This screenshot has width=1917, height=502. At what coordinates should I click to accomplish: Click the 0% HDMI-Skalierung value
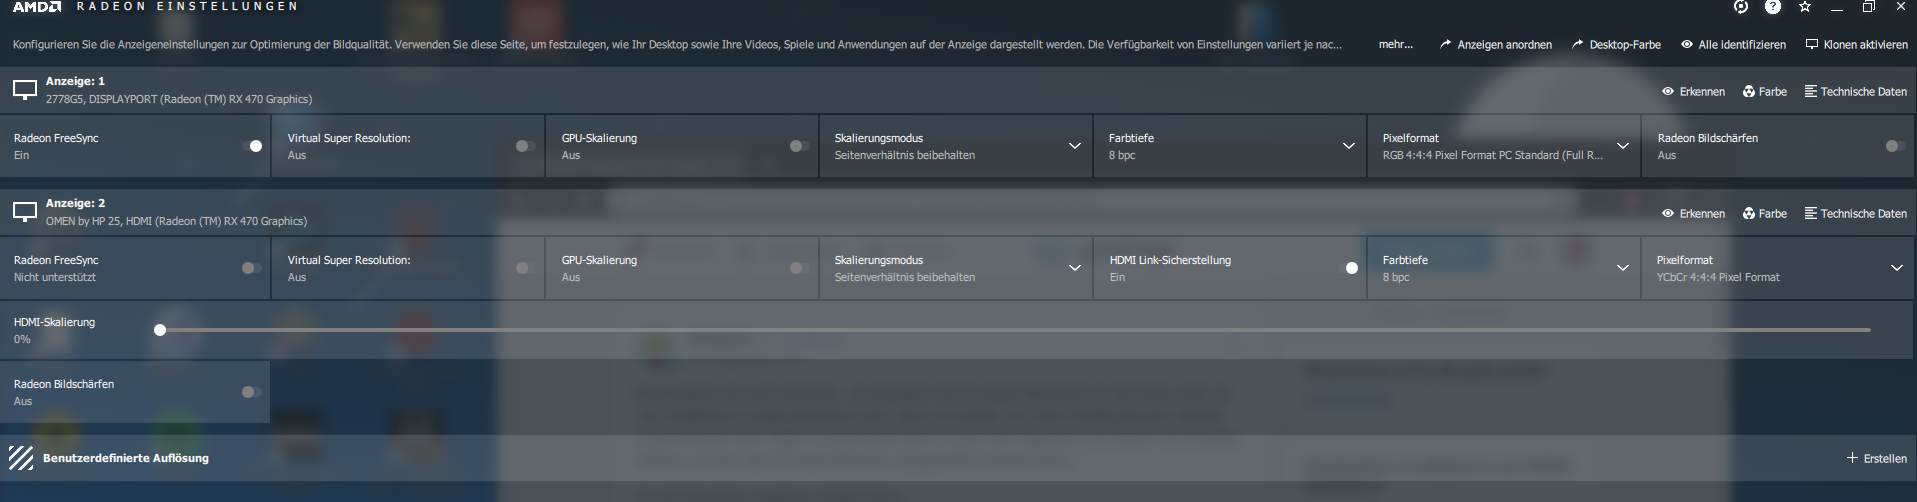coord(22,339)
